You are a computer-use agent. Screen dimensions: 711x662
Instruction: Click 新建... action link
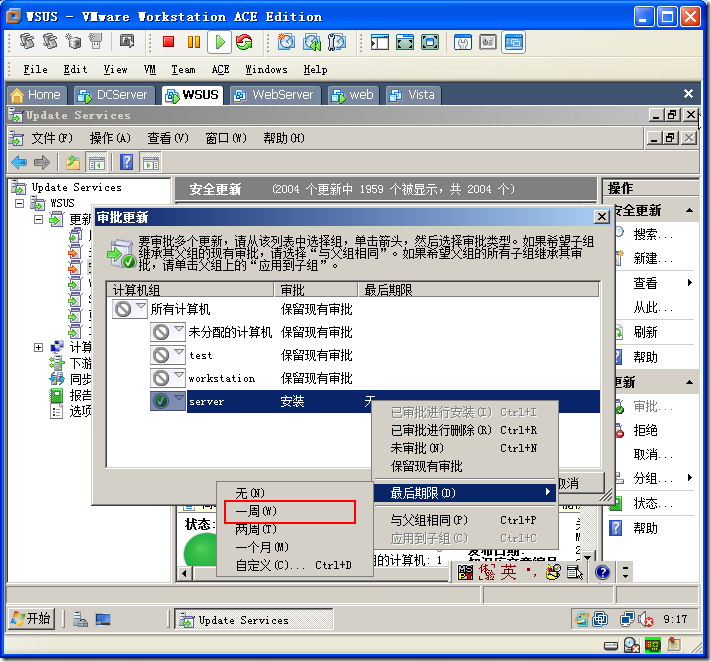(x=653, y=258)
